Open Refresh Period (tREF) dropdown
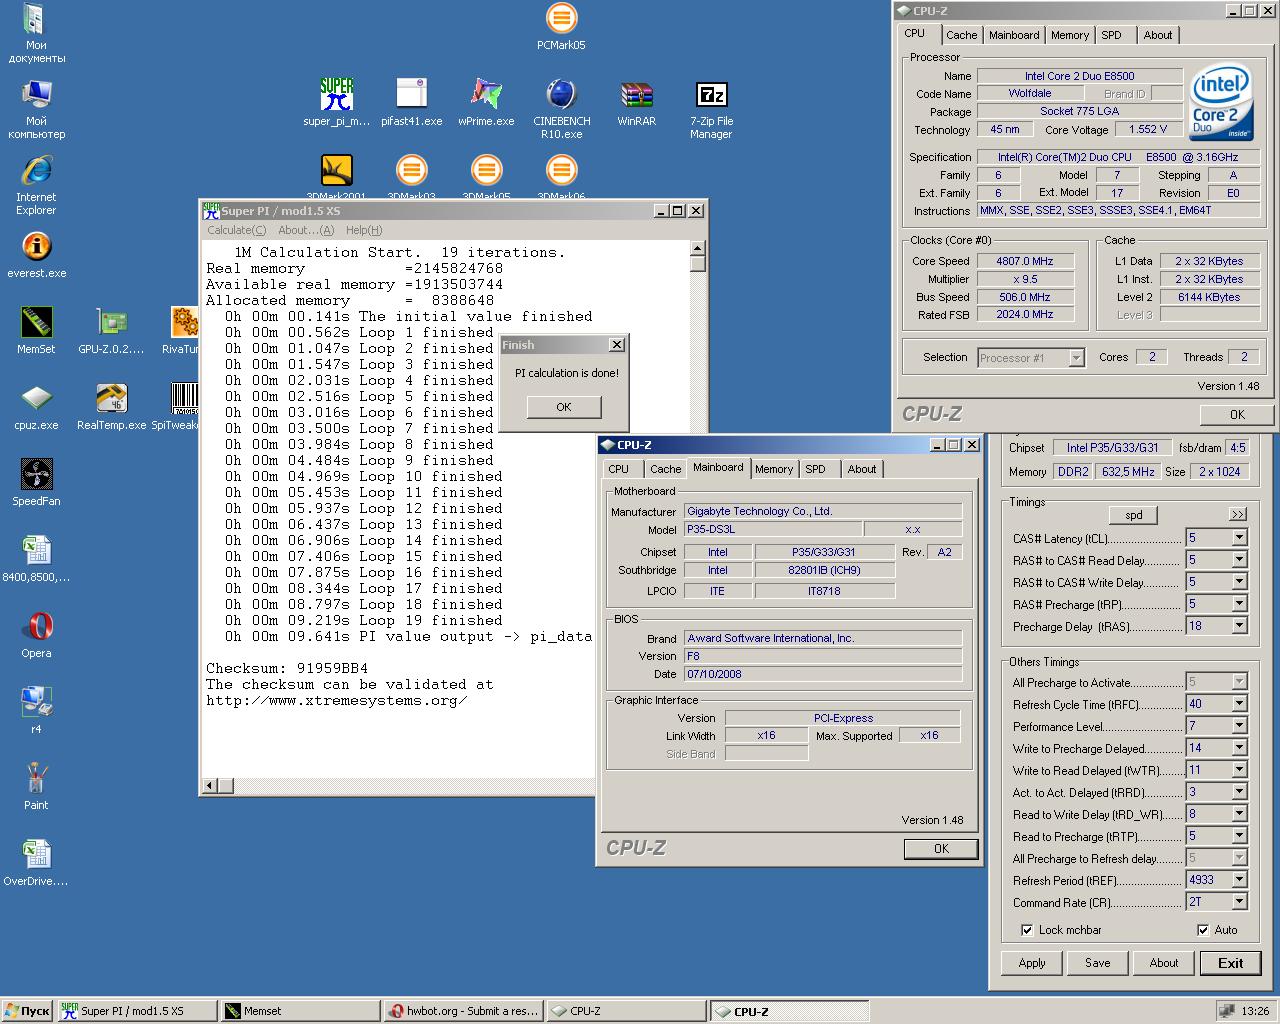Screen dimensions: 1280x1024 point(1239,880)
